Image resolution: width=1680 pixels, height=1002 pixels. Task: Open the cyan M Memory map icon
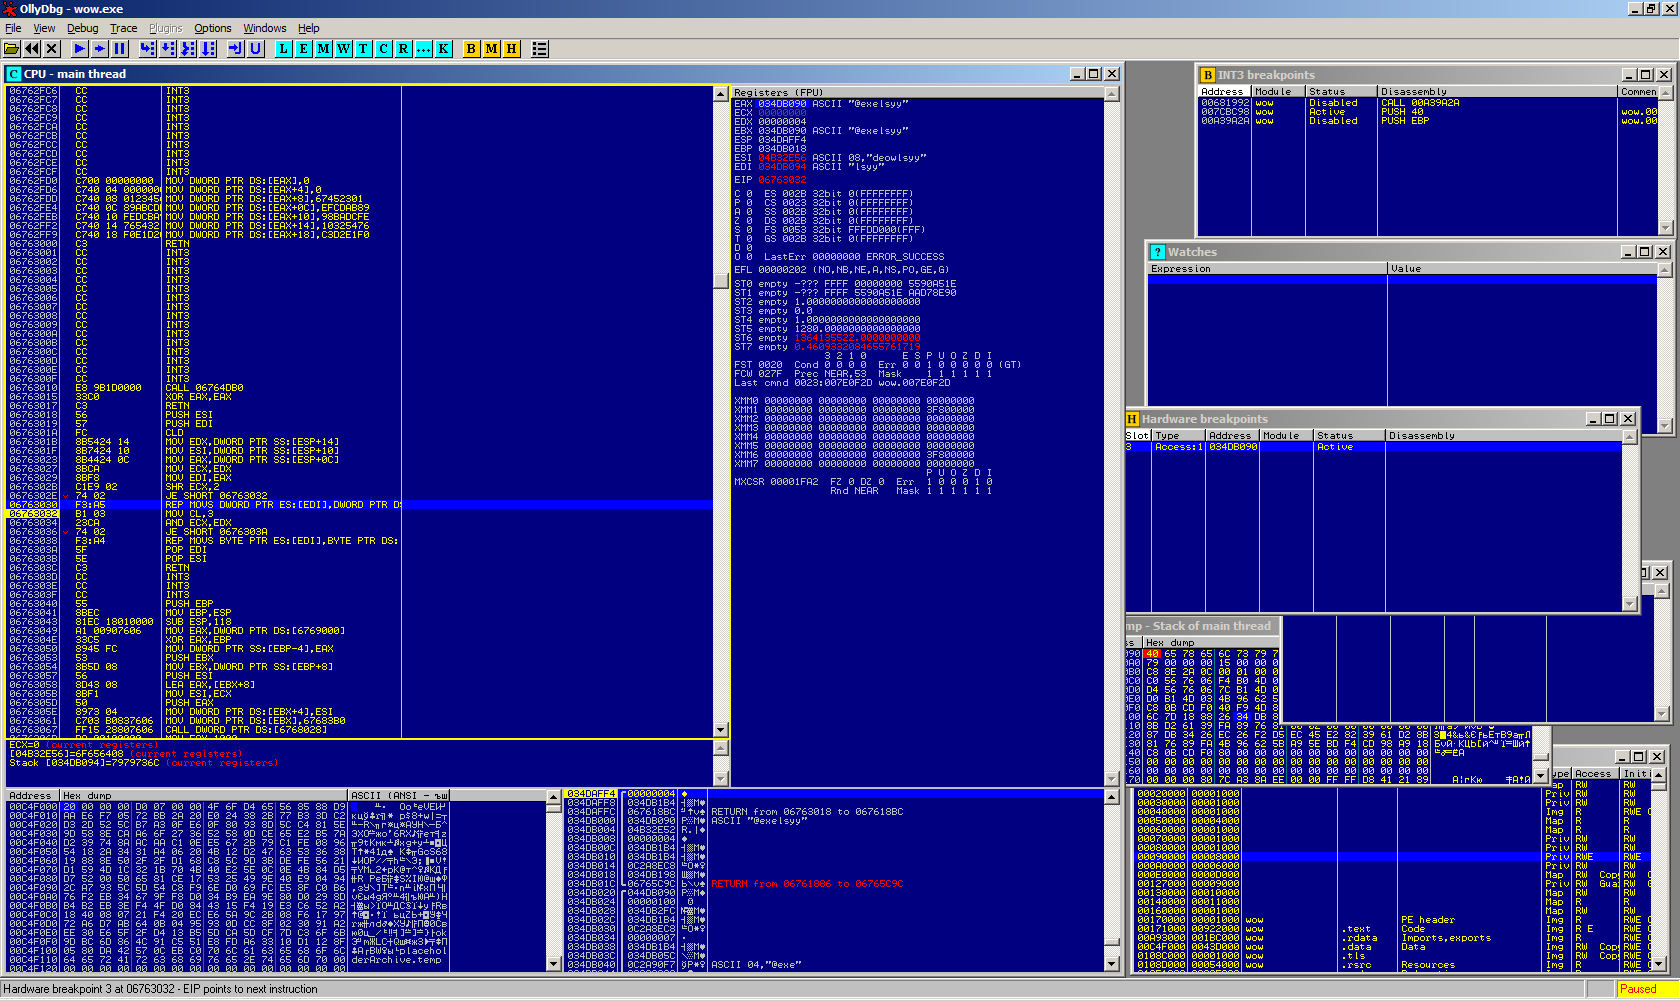coord(324,49)
